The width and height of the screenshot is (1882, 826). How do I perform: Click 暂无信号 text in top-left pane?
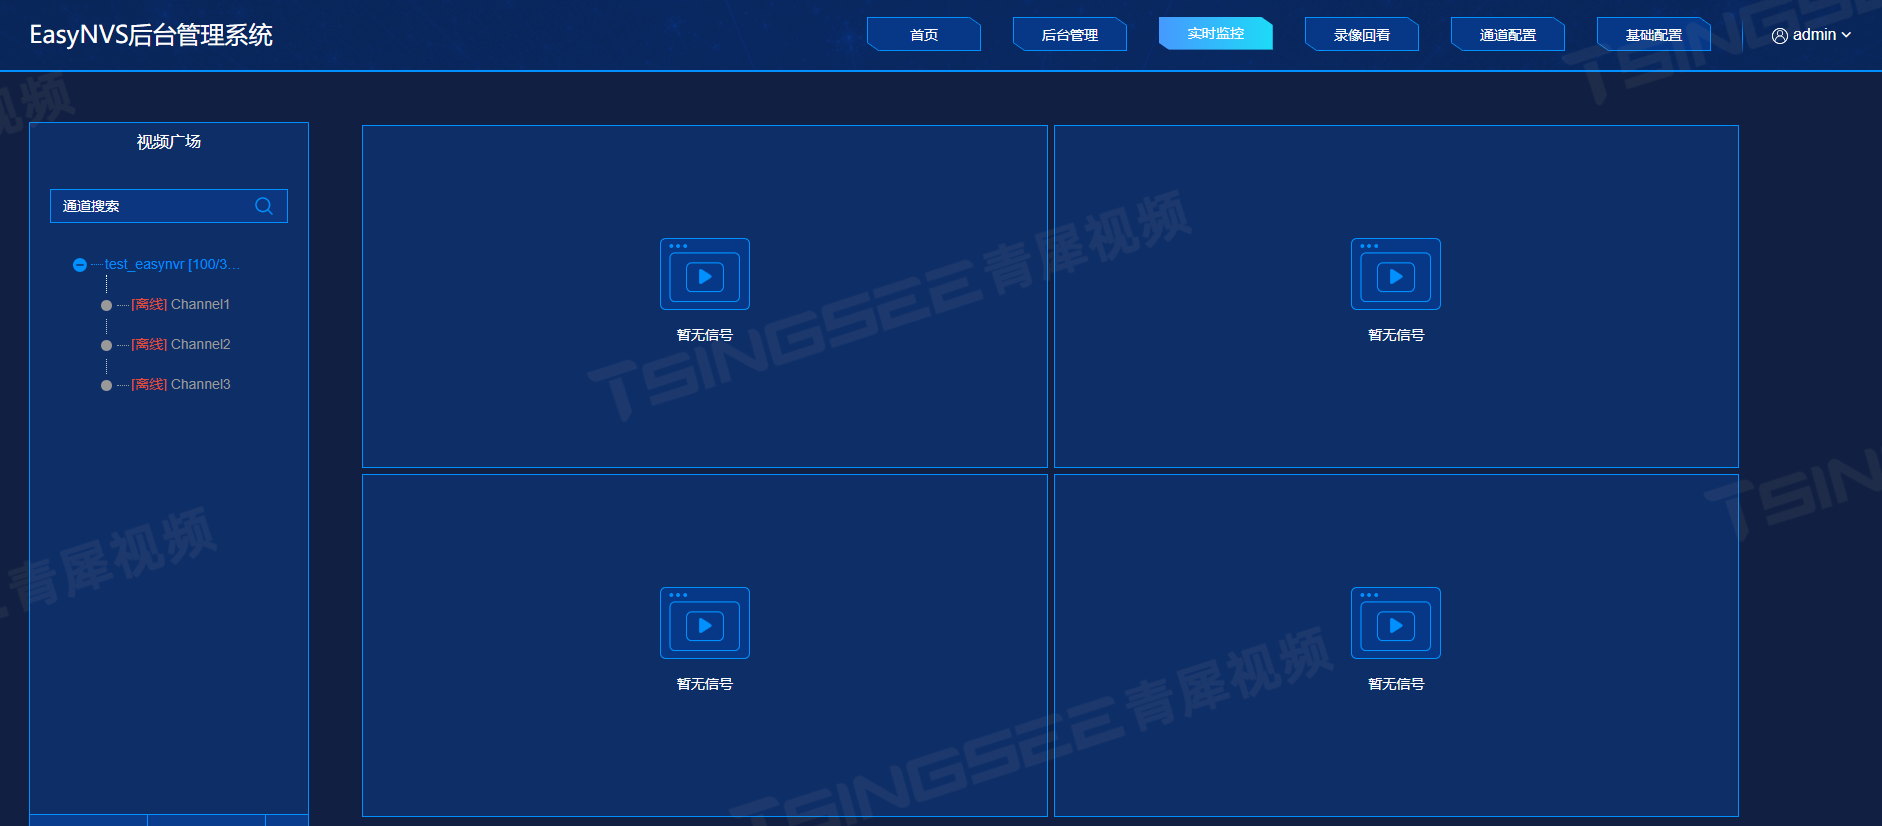click(705, 335)
